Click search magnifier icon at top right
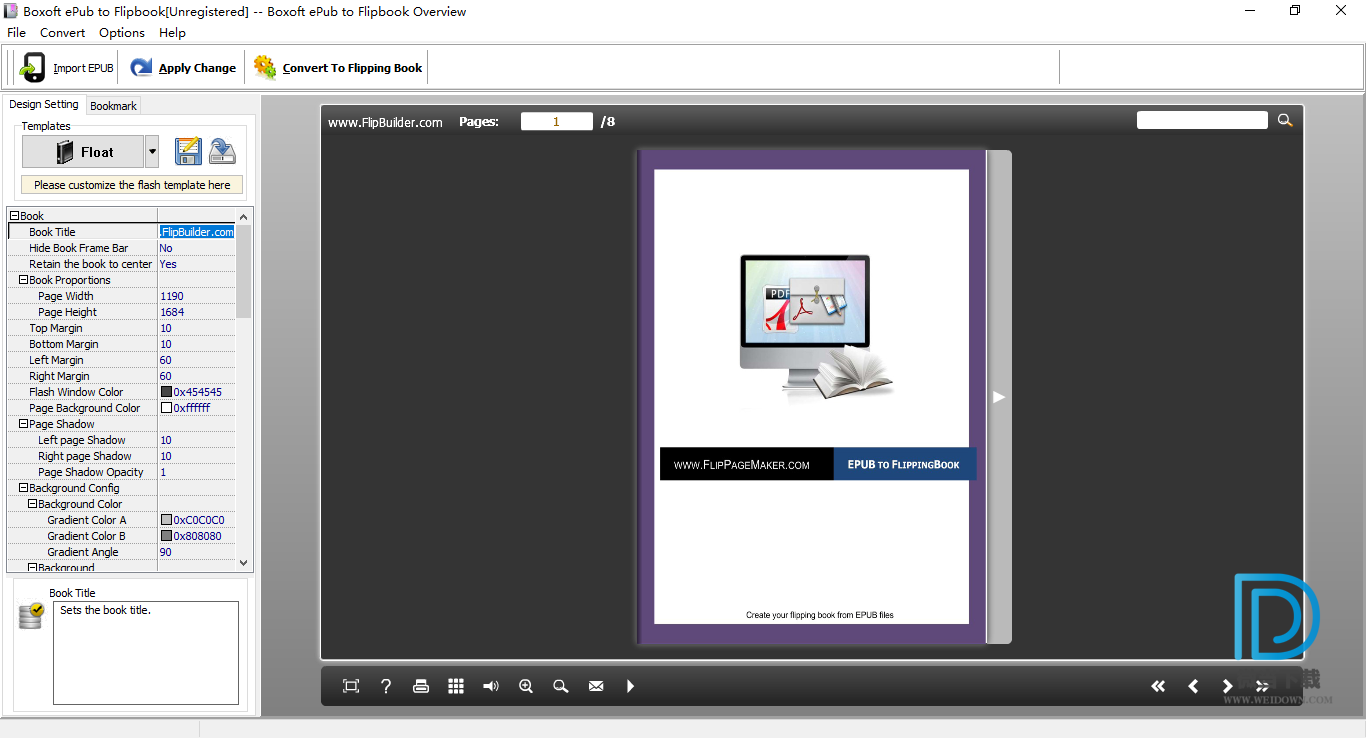Screen dimensions: 1366x738 coord(1285,120)
